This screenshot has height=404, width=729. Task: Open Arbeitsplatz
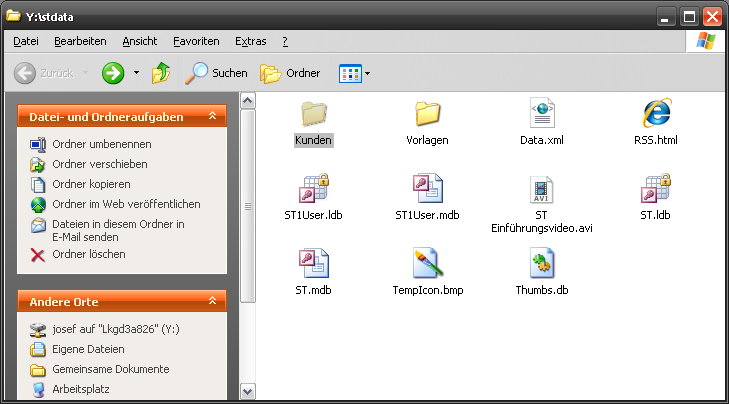(x=81, y=389)
